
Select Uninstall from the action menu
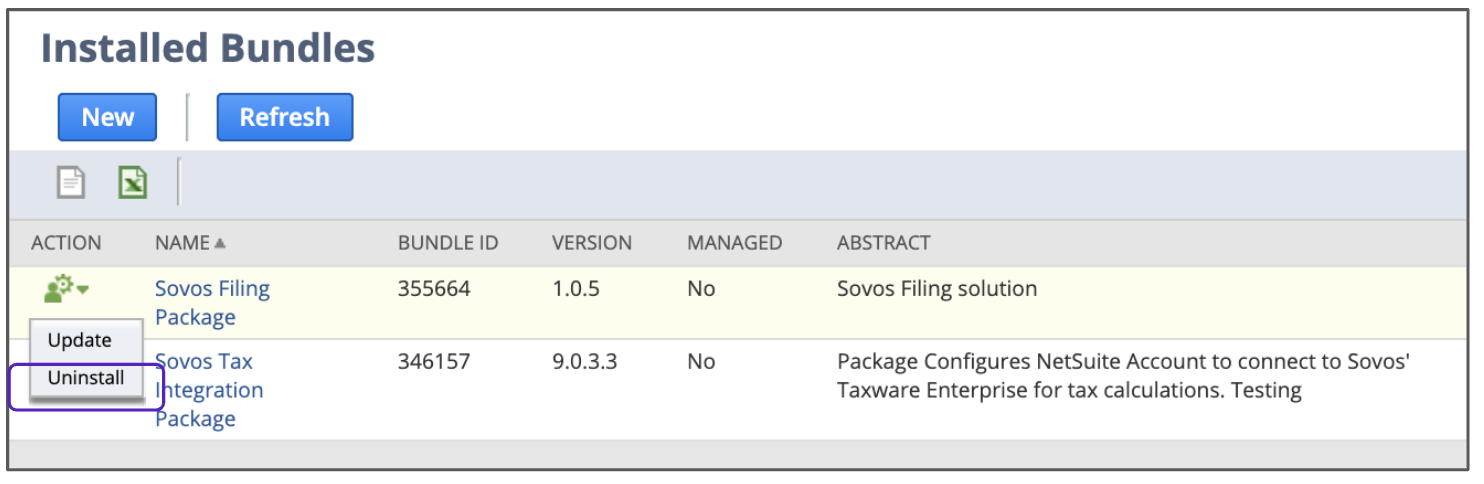[86, 378]
